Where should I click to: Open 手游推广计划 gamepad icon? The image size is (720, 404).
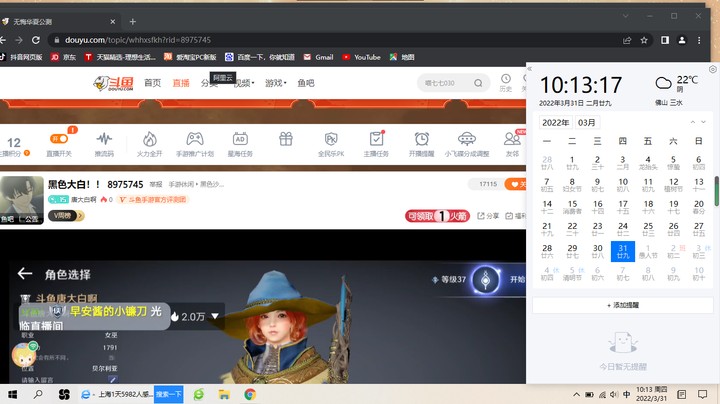tap(195, 139)
